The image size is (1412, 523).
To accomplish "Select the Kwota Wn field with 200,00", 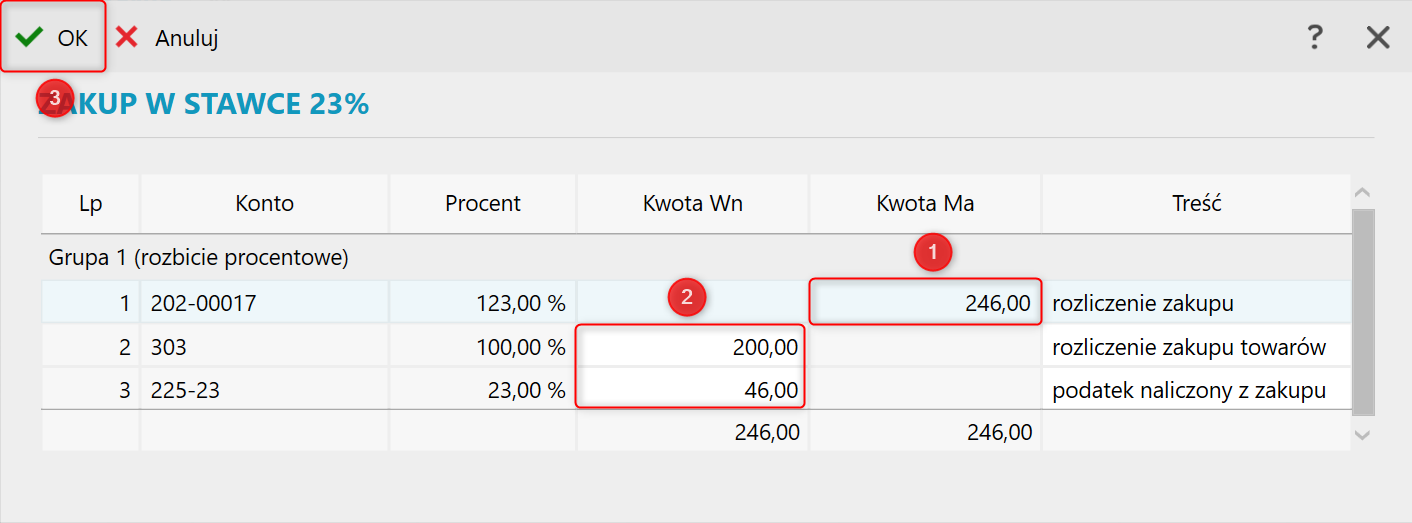I will pos(692,347).
